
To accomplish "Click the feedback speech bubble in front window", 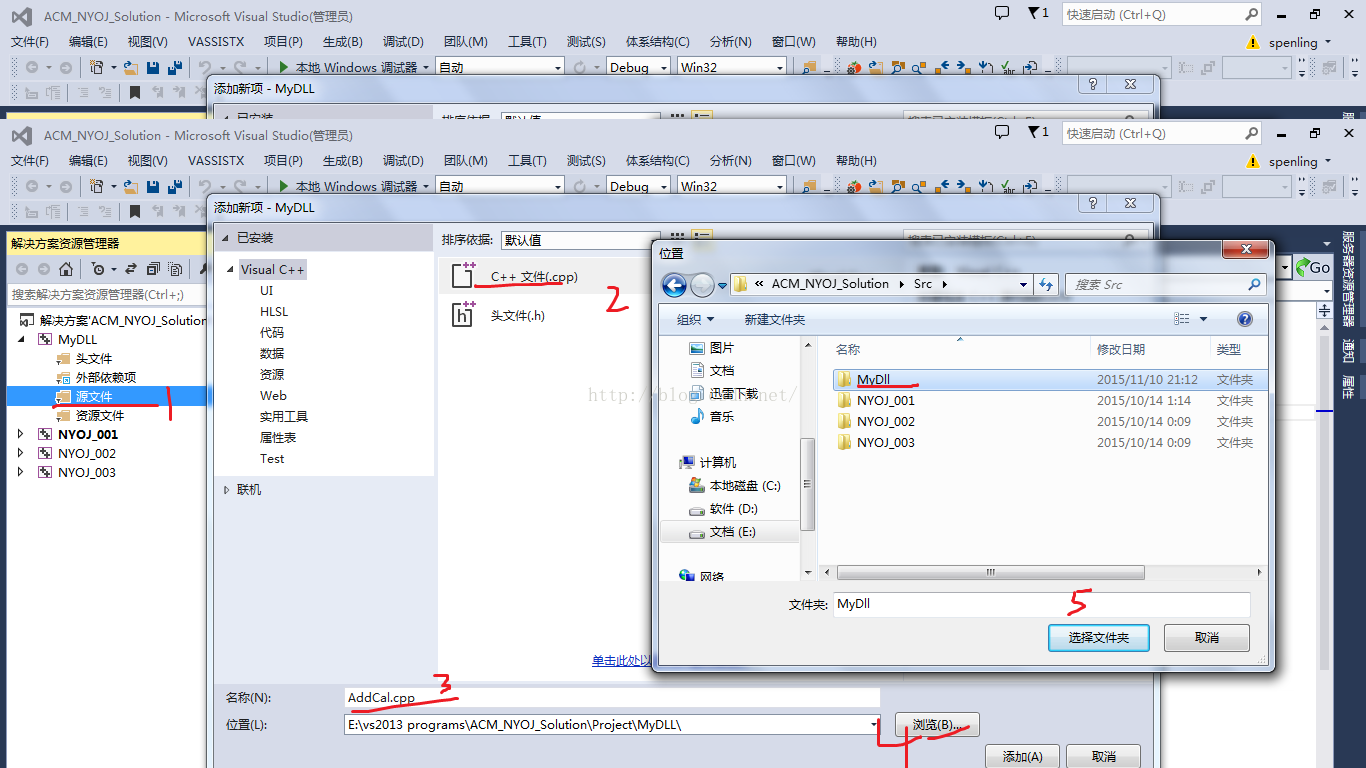I will pos(1002,132).
